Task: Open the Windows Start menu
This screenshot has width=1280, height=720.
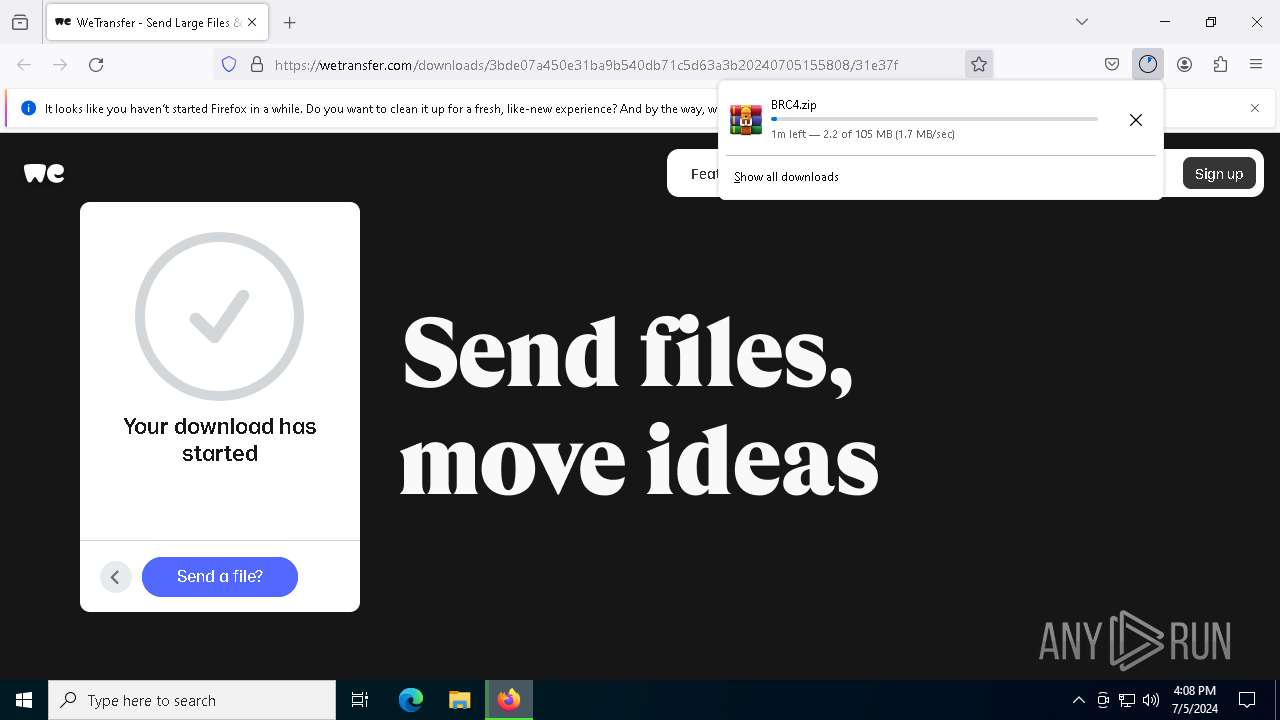Action: (24, 700)
